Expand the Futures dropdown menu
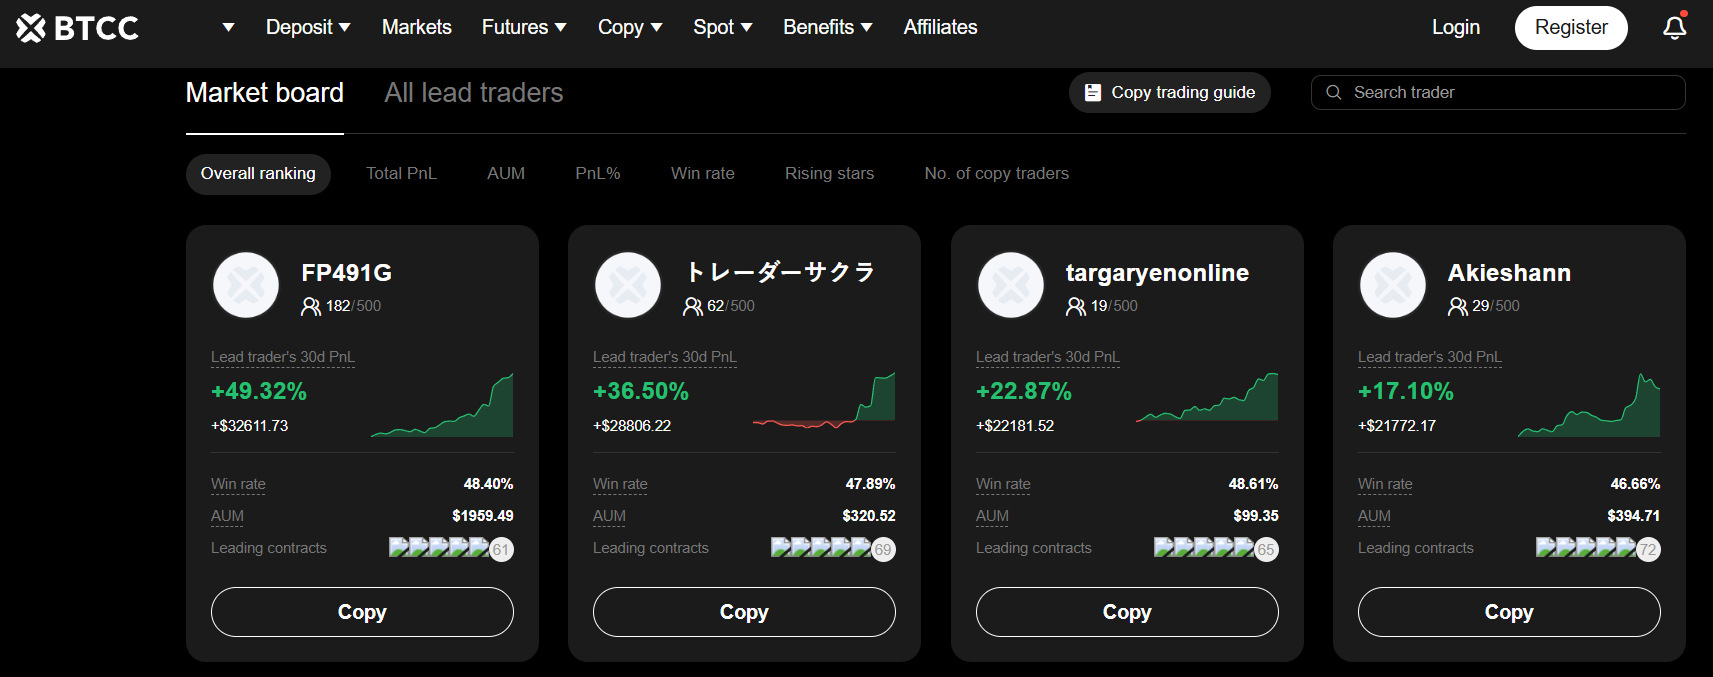 coord(523,27)
